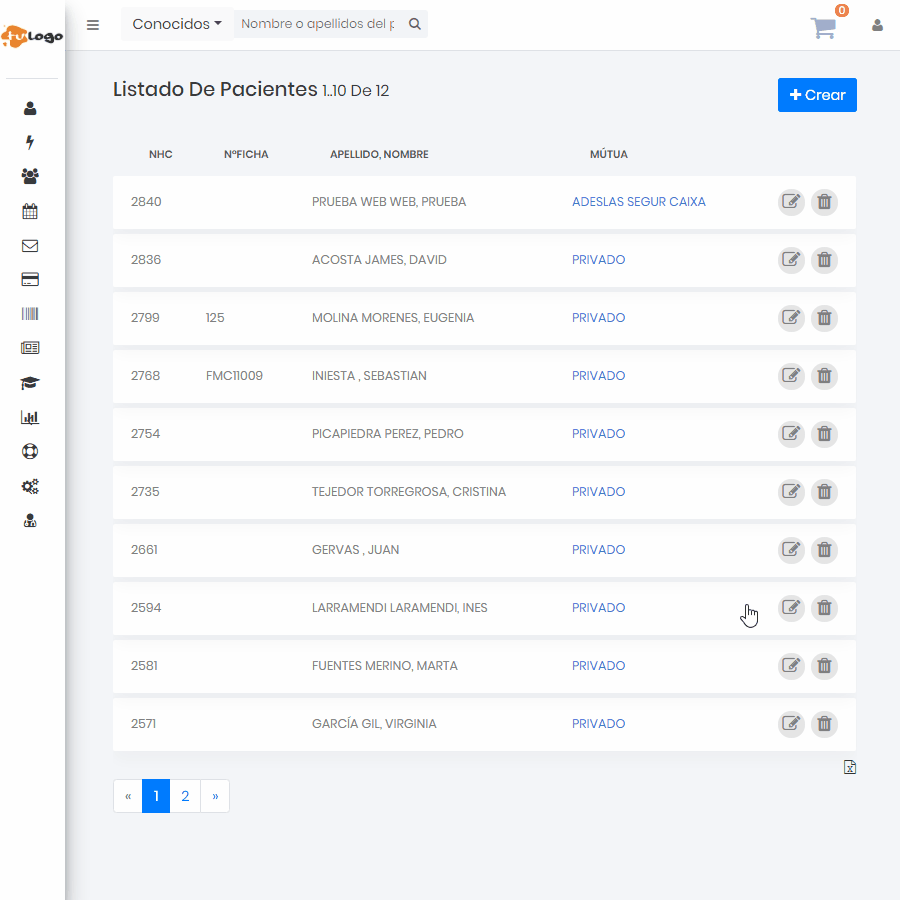Click the patient name search field
This screenshot has height=900, width=900.
coord(318,24)
